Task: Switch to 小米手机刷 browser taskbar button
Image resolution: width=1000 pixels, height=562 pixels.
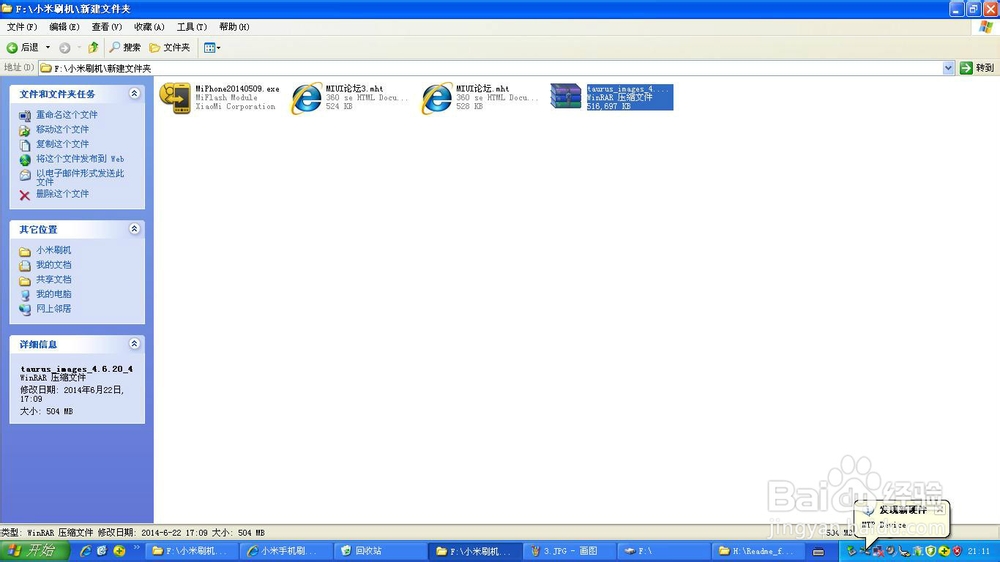Action: [x=285, y=551]
